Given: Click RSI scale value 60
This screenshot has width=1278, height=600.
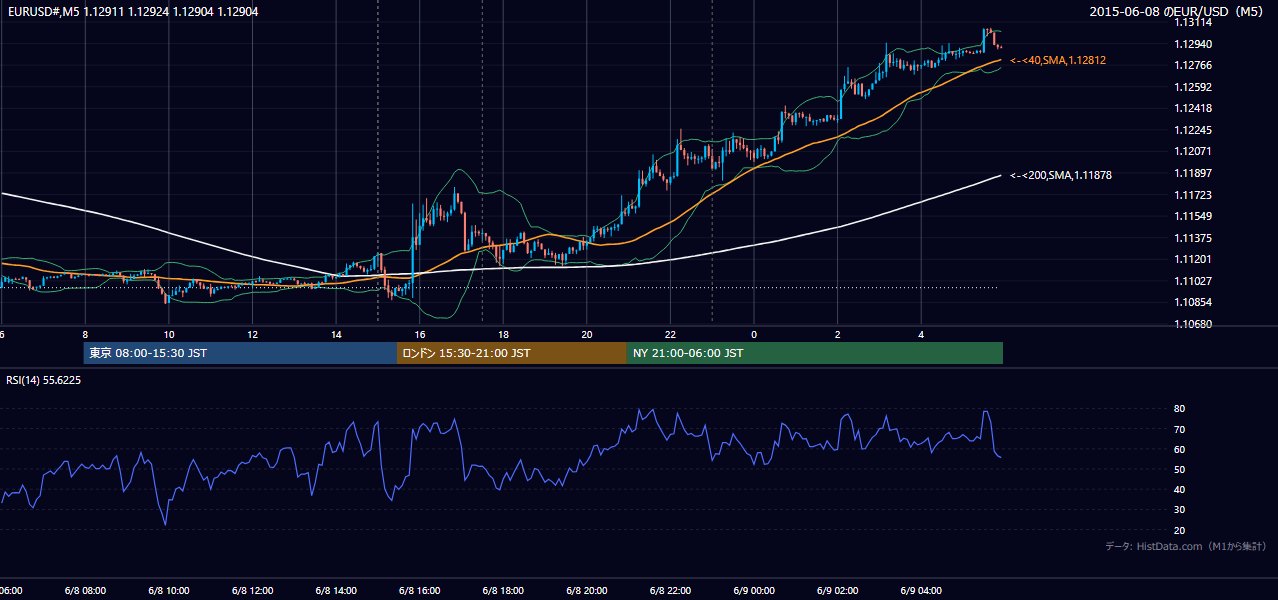Looking at the screenshot, I should pos(1180,449).
